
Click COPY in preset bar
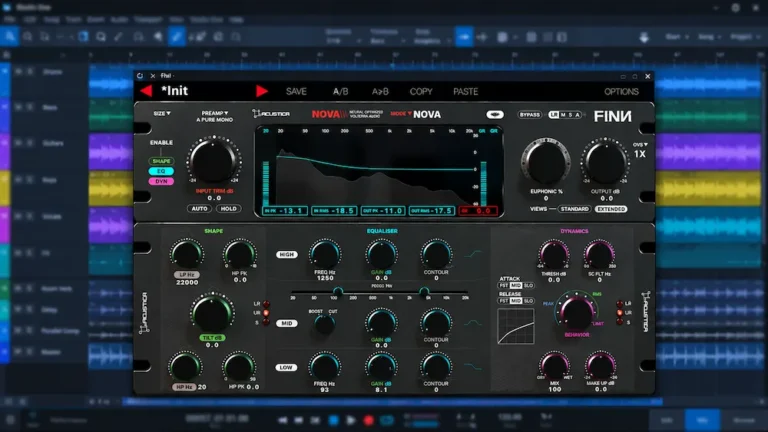[x=421, y=92]
